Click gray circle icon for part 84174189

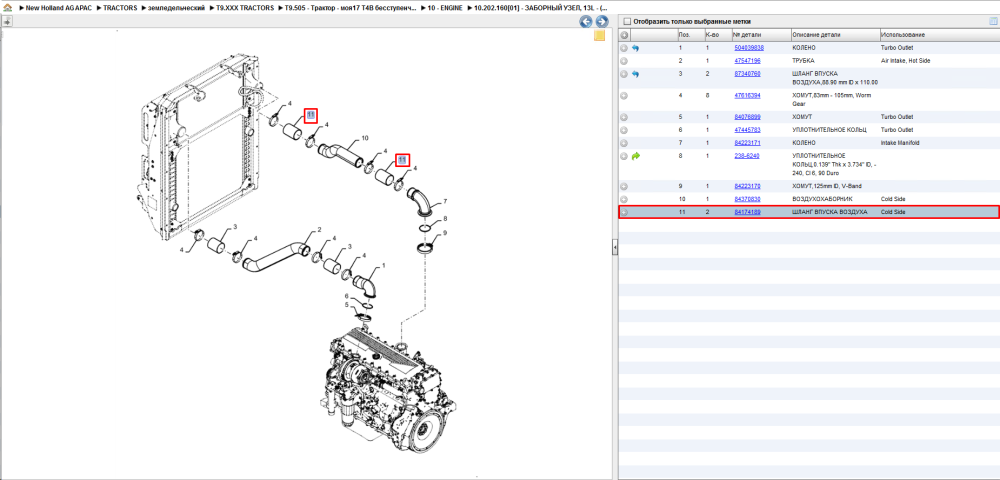624,212
